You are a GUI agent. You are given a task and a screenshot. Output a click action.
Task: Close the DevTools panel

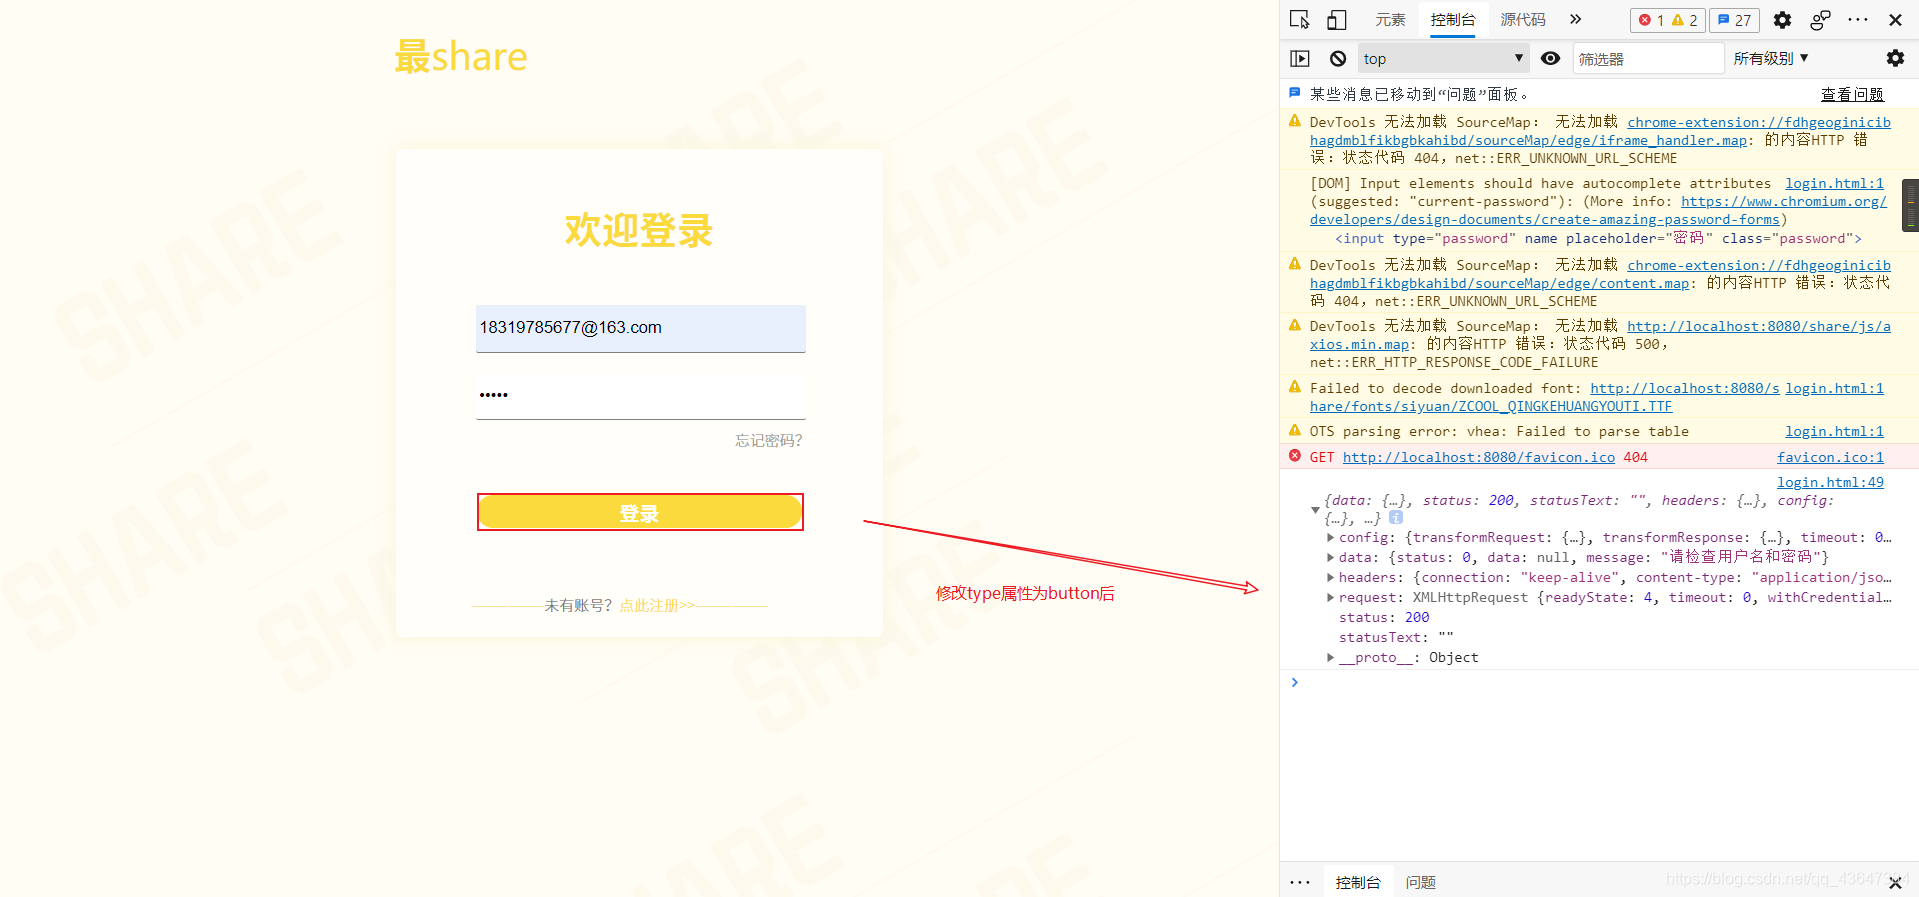[1895, 20]
